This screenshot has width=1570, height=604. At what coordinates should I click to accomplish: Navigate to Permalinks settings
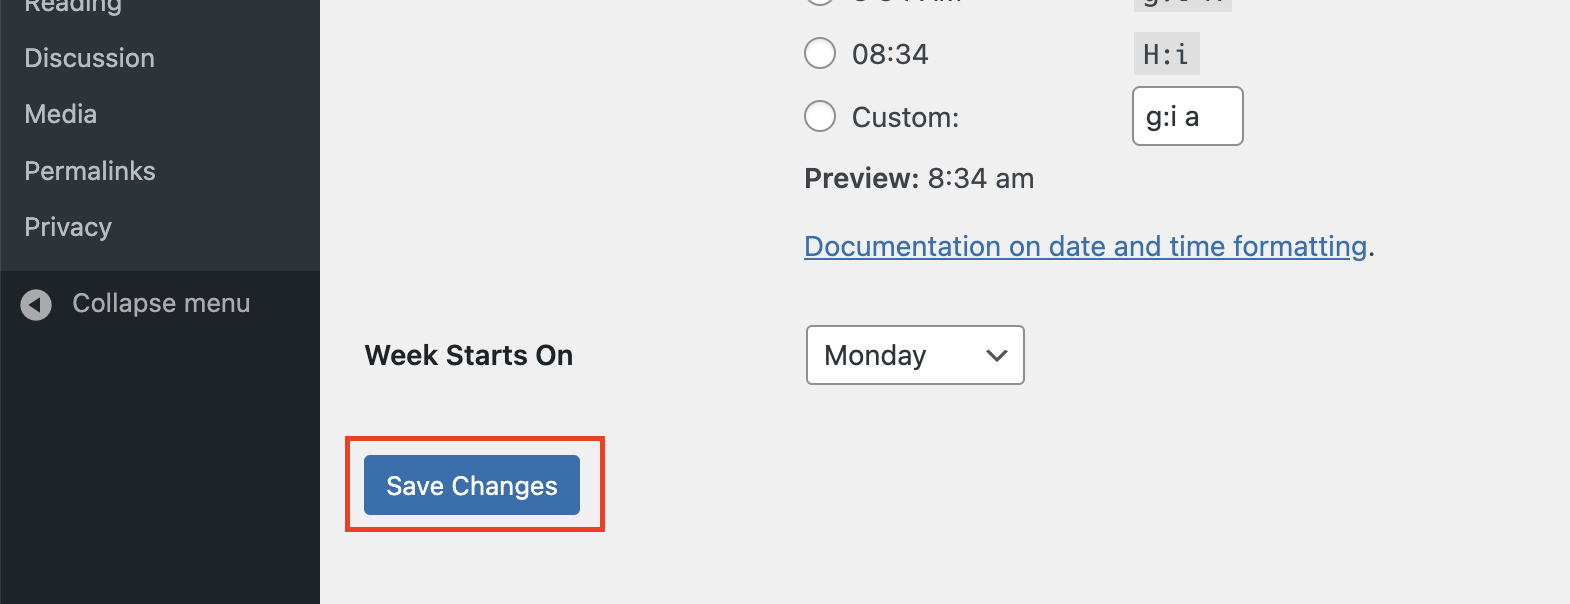point(89,171)
